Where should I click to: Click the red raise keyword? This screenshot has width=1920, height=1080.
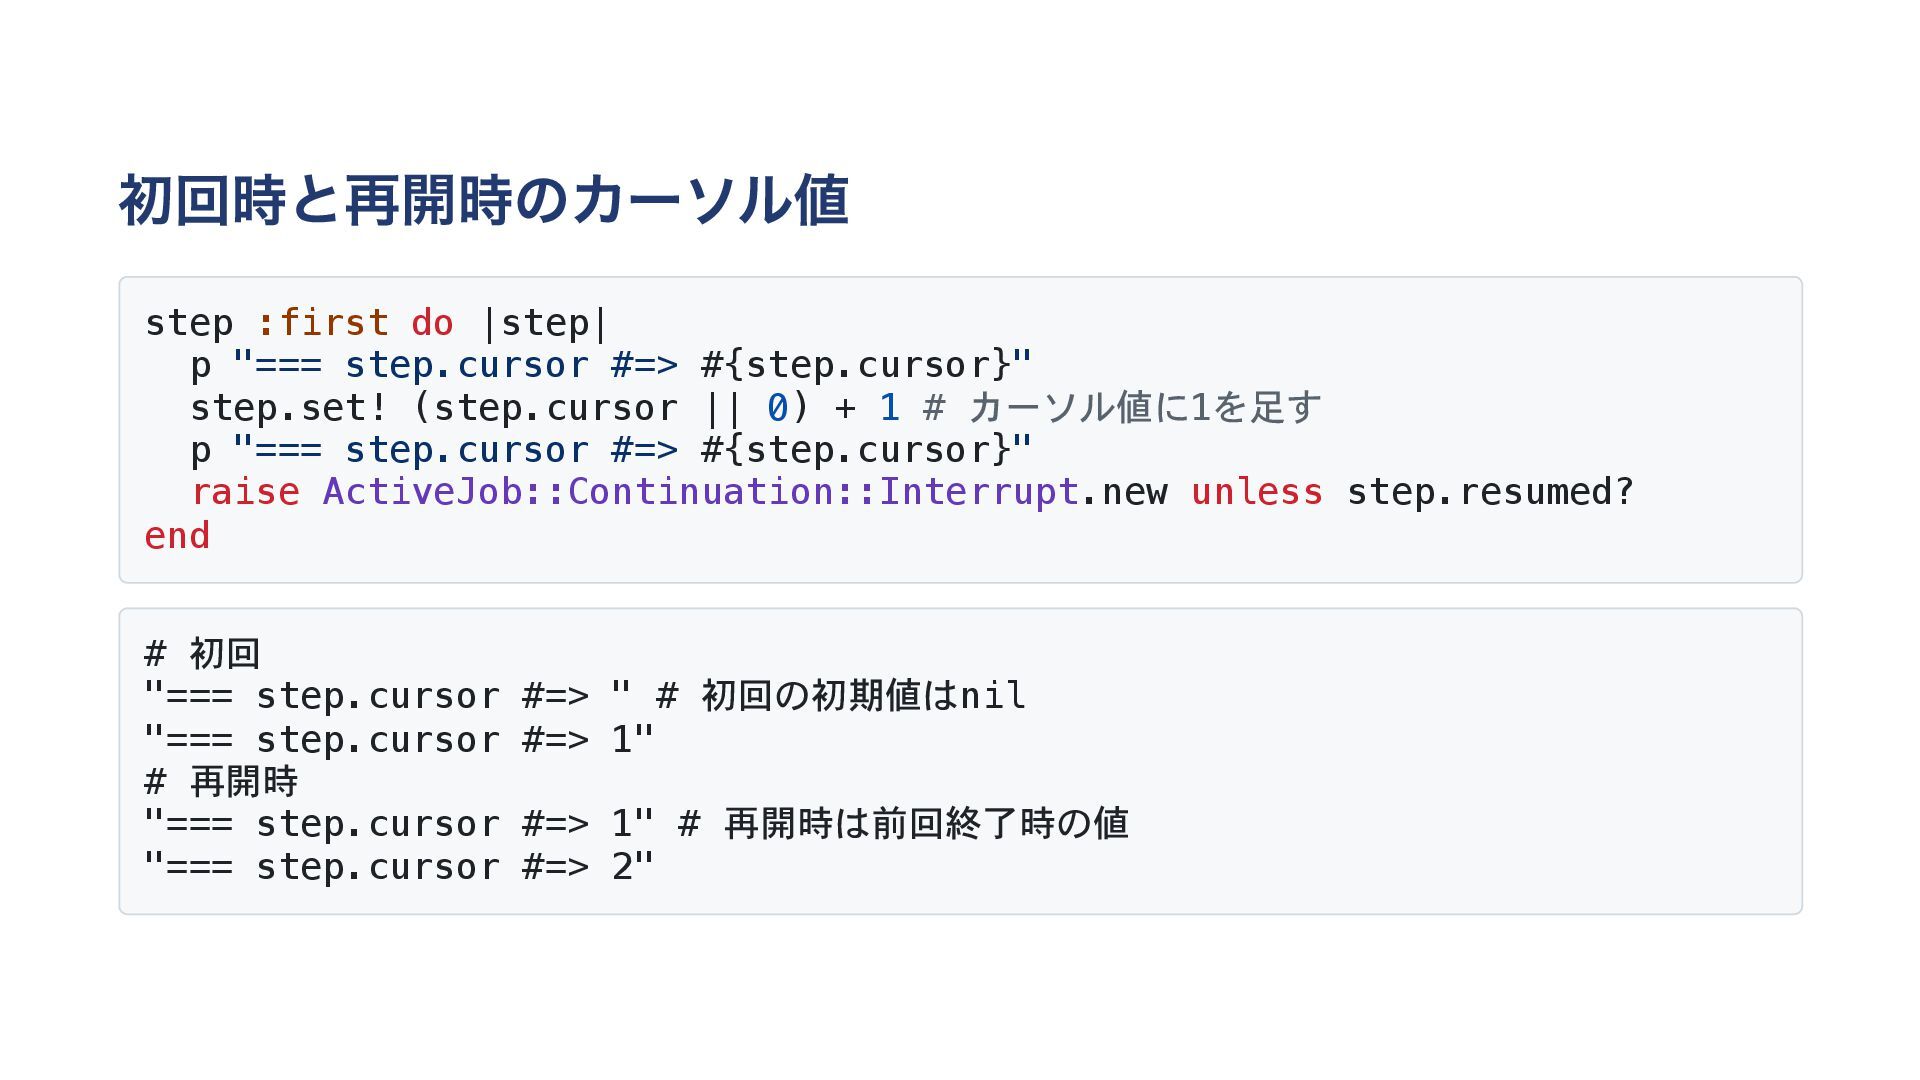click(x=245, y=492)
